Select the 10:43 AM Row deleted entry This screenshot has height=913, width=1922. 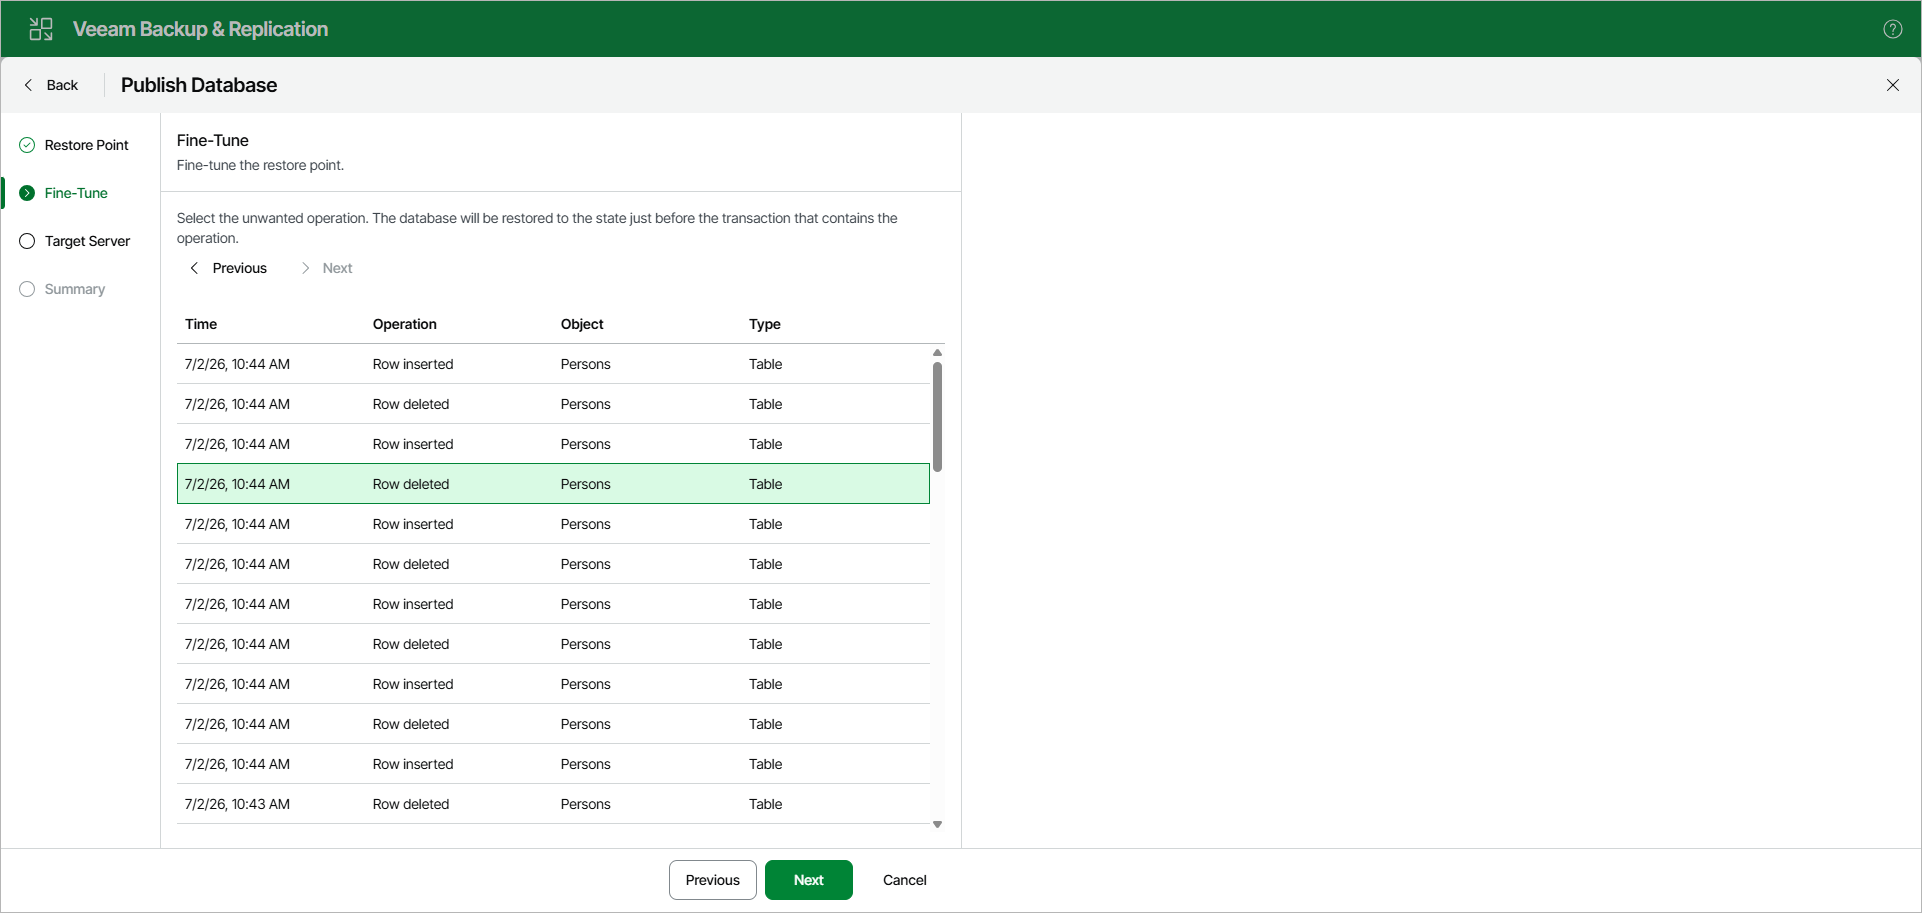coord(553,804)
